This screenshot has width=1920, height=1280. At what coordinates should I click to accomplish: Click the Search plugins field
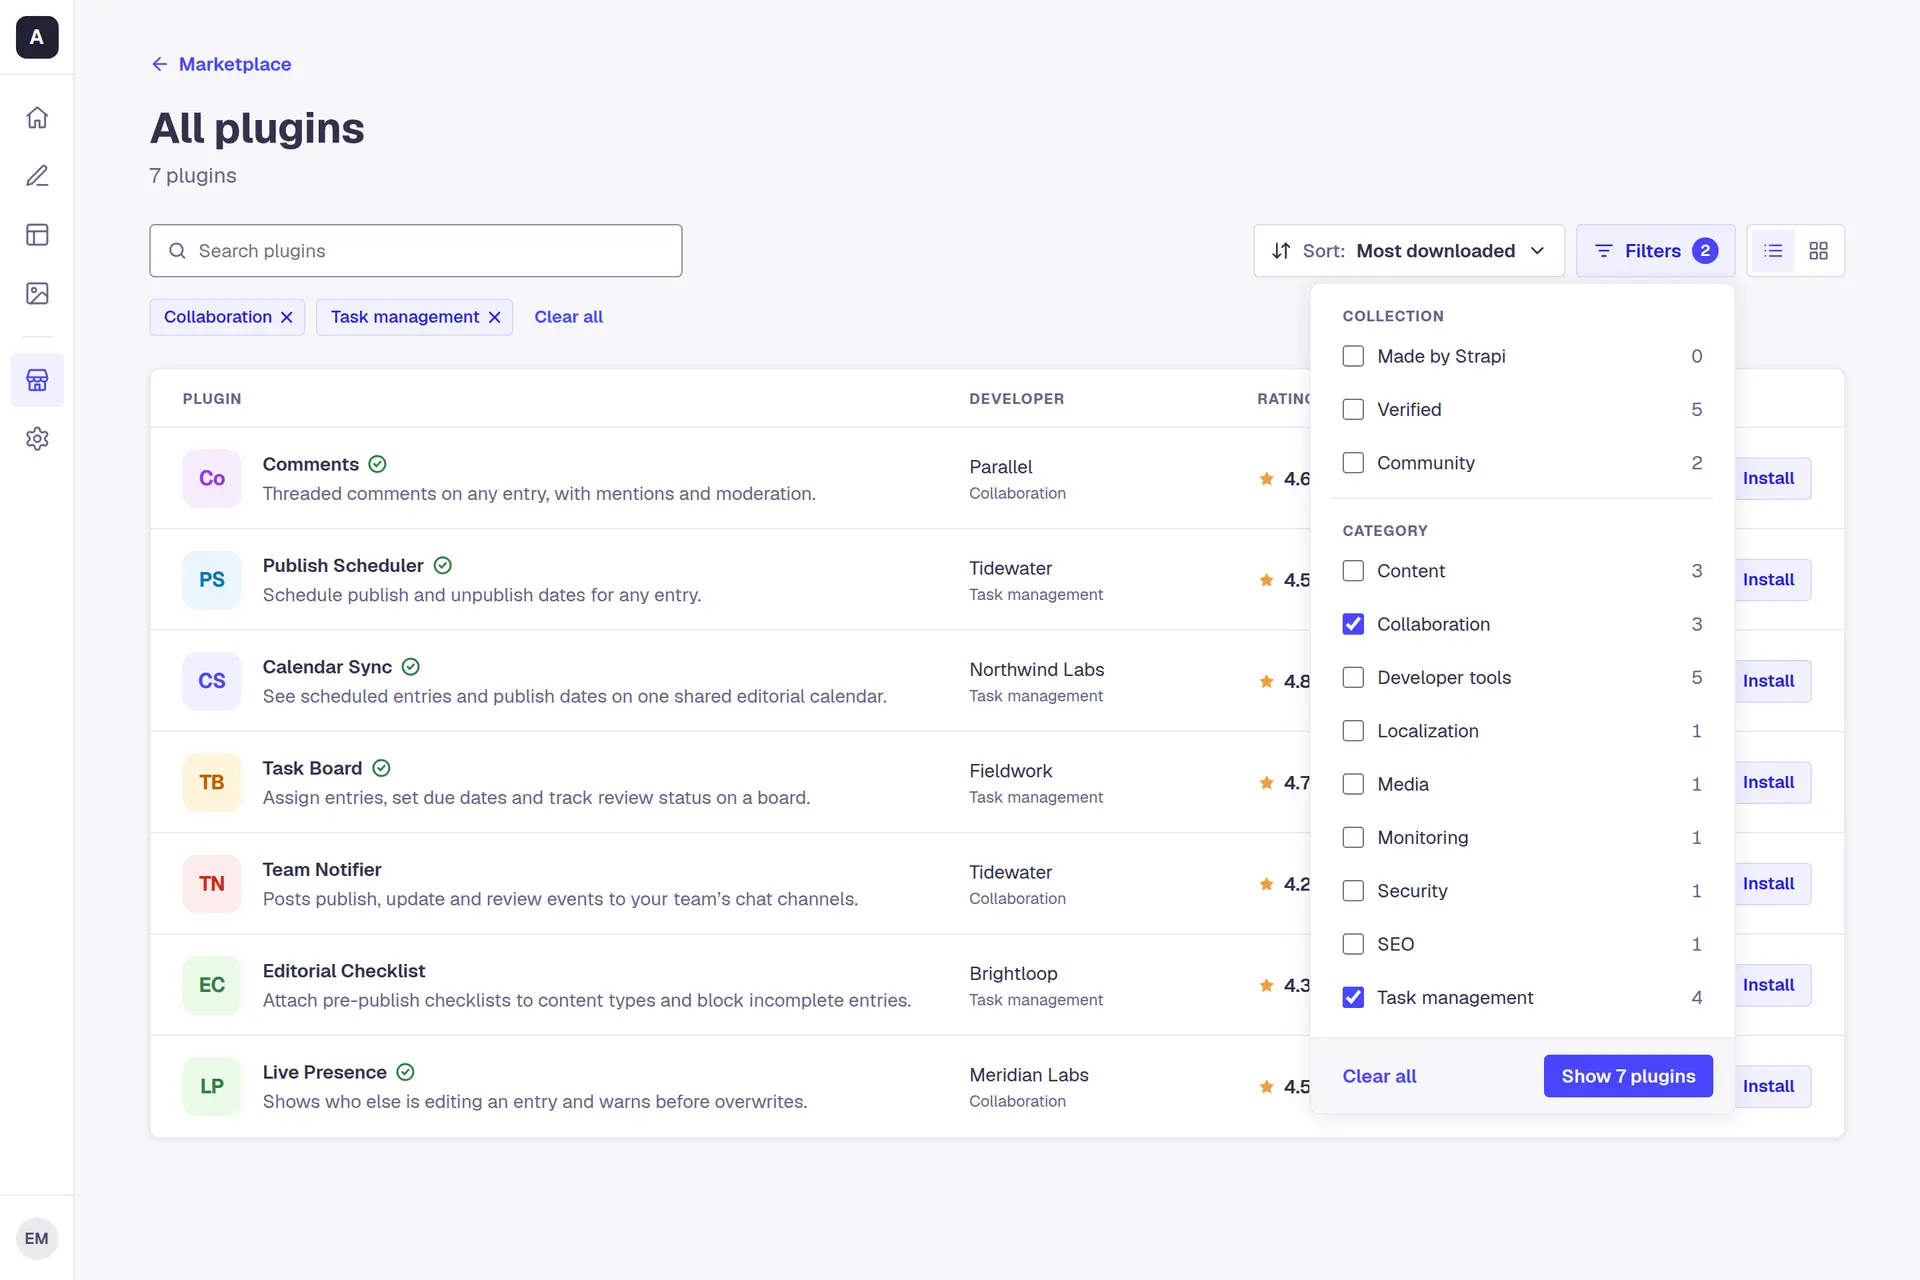416,251
